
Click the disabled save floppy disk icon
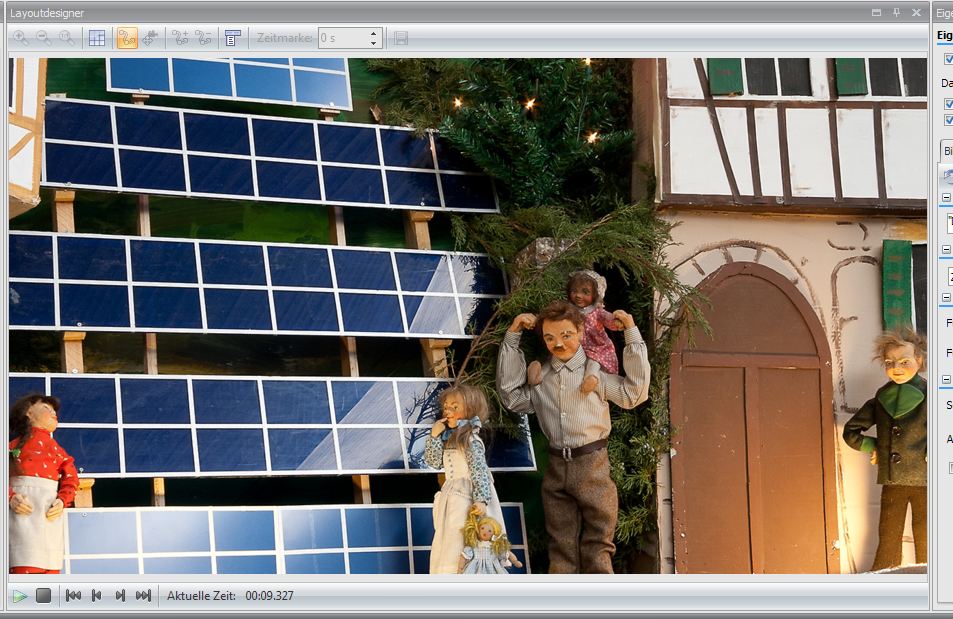coord(401,38)
